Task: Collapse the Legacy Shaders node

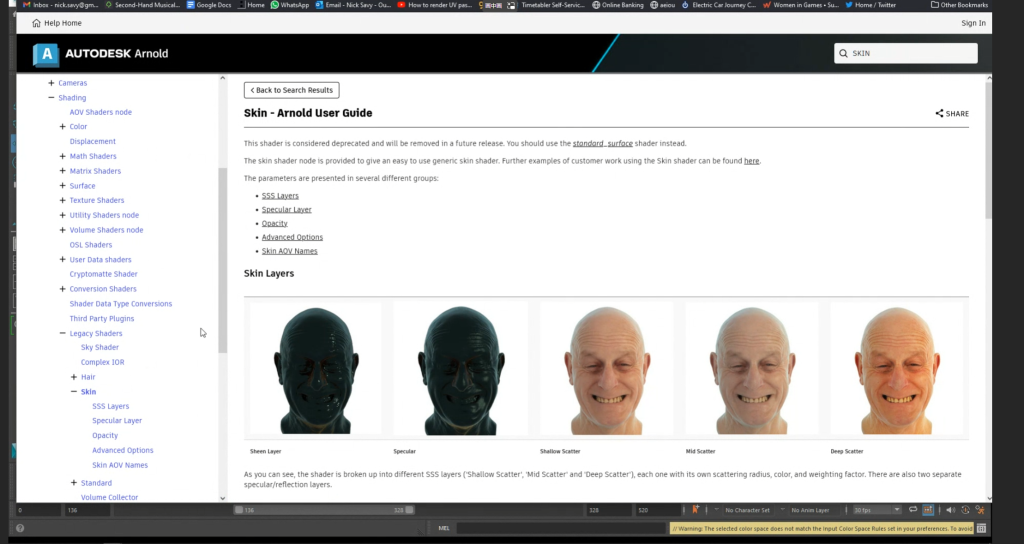Action: click(x=62, y=333)
